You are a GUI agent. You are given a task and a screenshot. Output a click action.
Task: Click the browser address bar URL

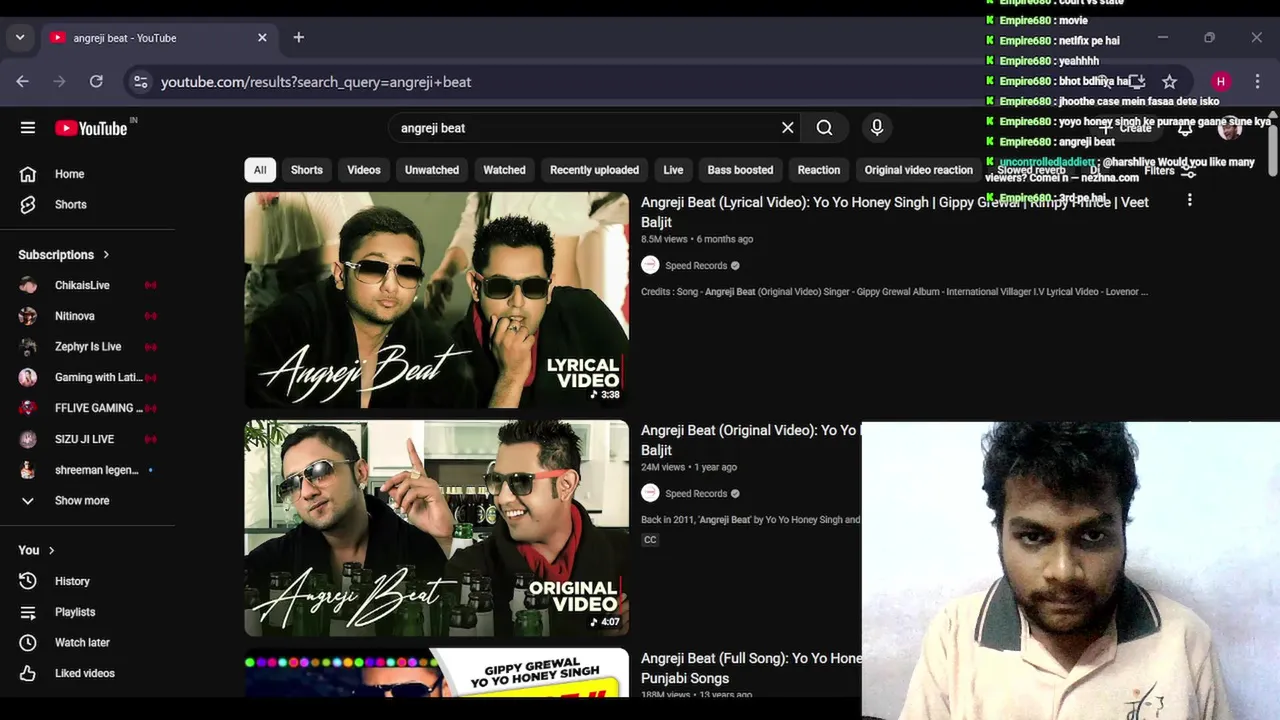(x=316, y=82)
